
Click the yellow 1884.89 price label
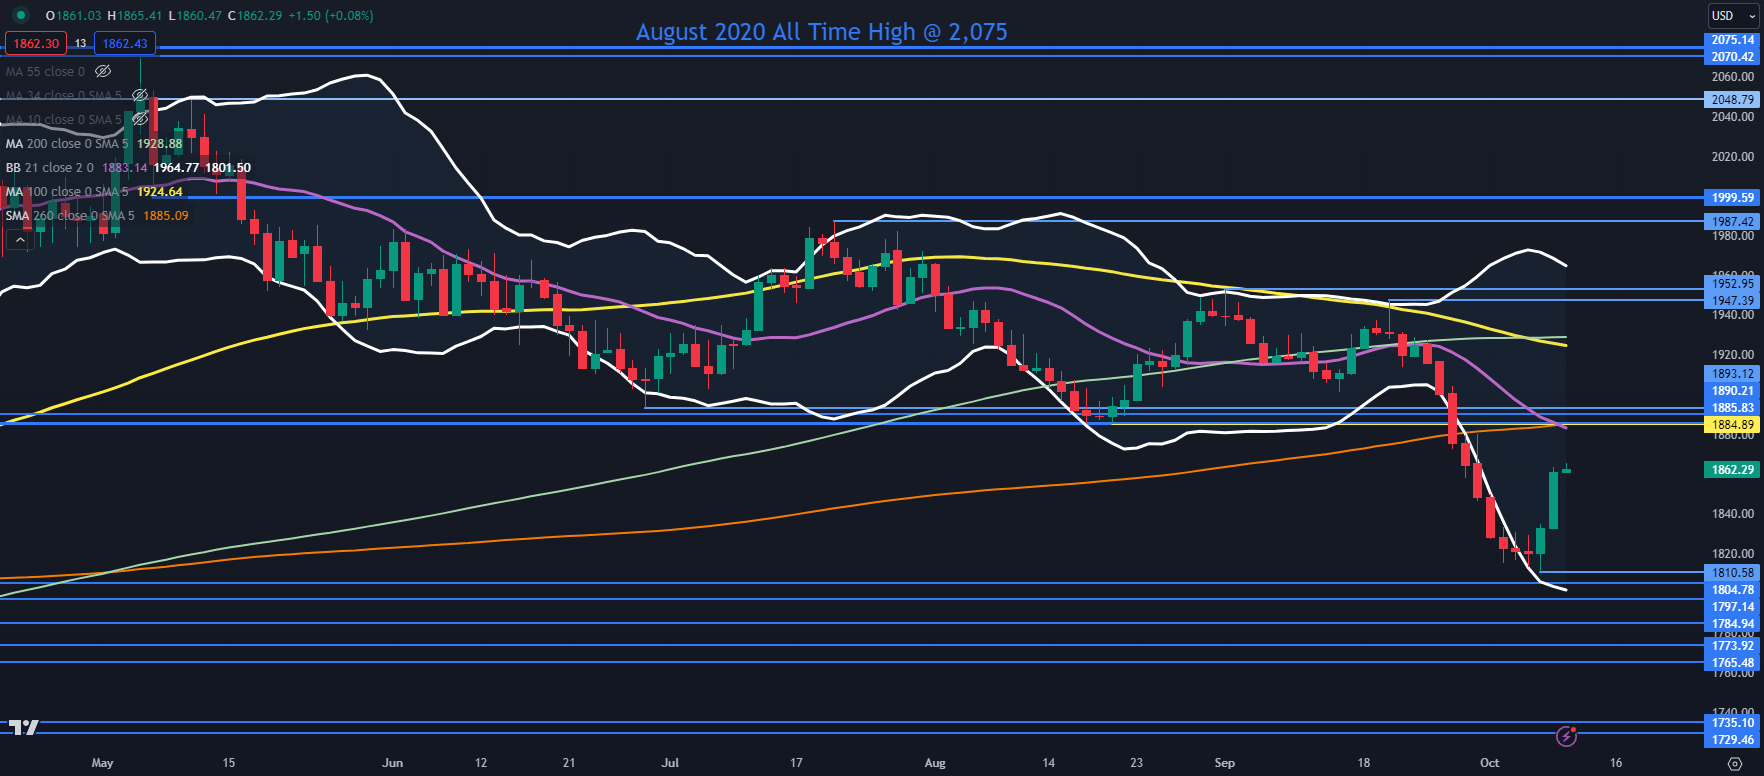[1732, 425]
